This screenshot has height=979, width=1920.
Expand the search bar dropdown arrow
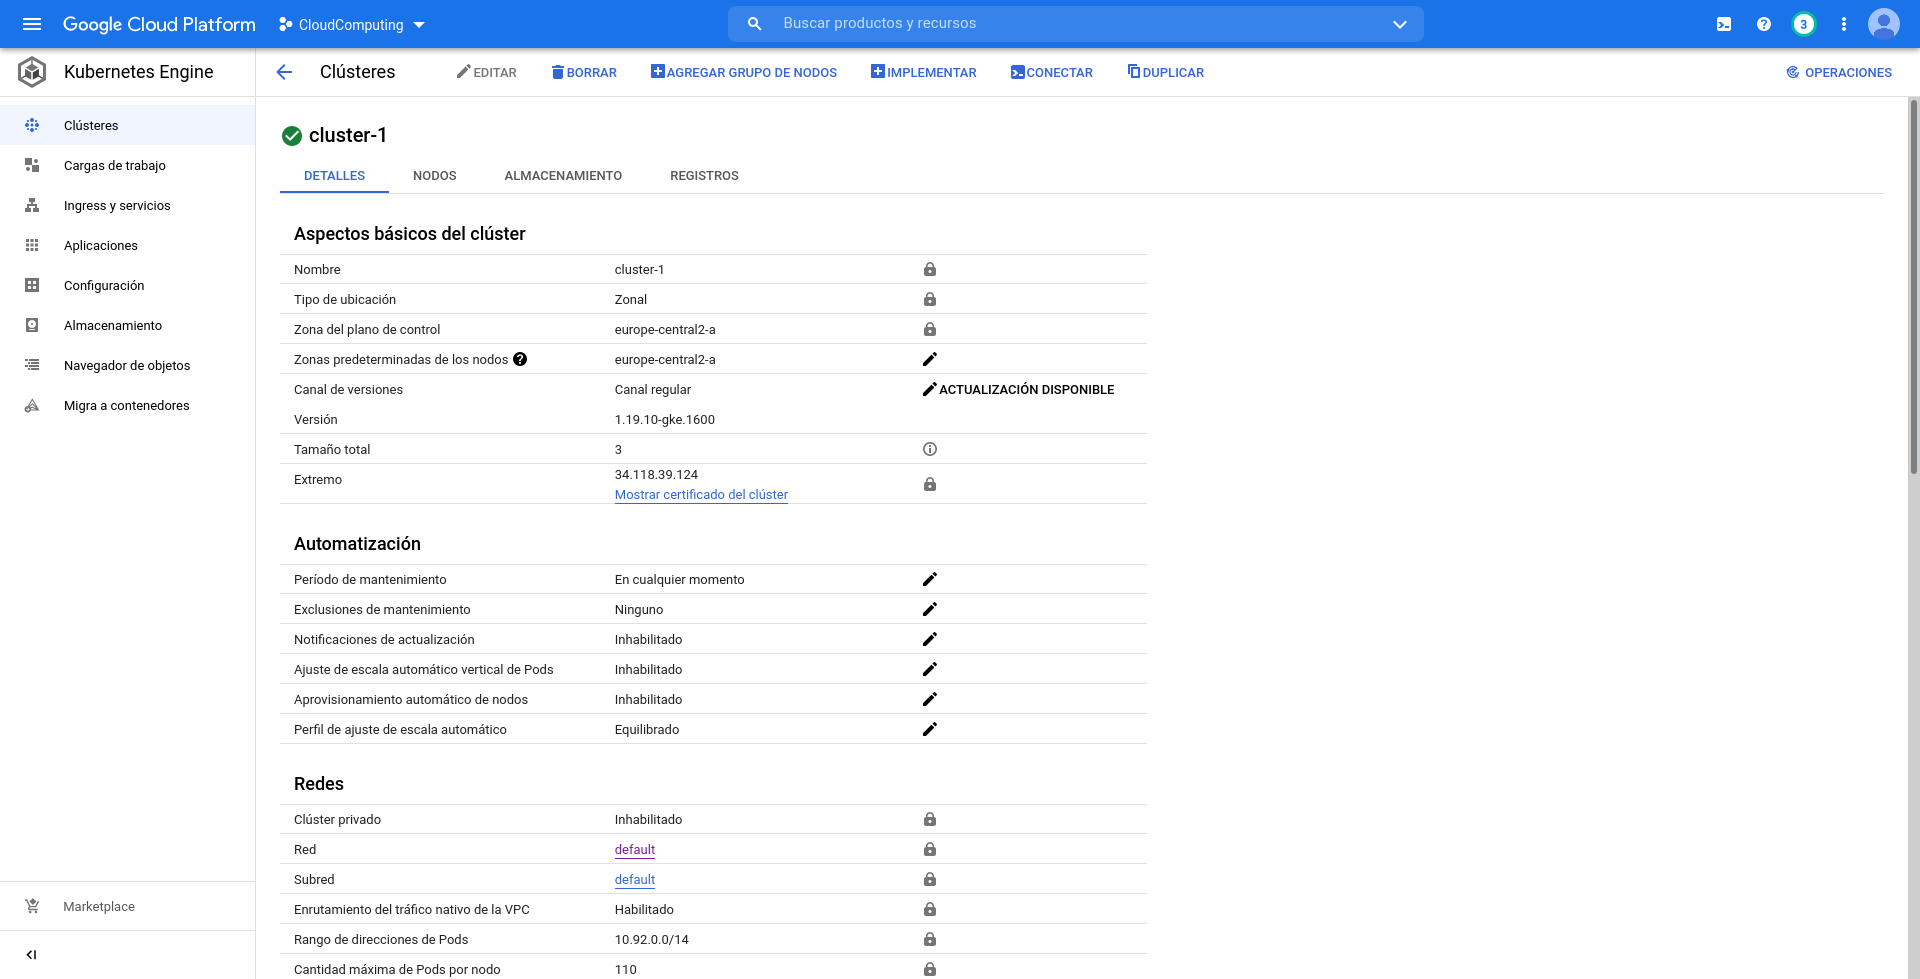coord(1400,25)
